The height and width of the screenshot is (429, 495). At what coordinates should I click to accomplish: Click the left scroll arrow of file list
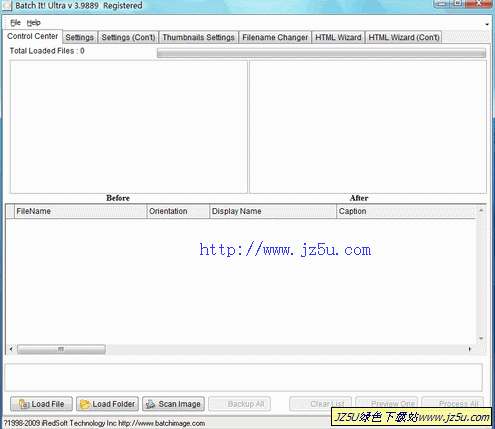click(x=11, y=349)
